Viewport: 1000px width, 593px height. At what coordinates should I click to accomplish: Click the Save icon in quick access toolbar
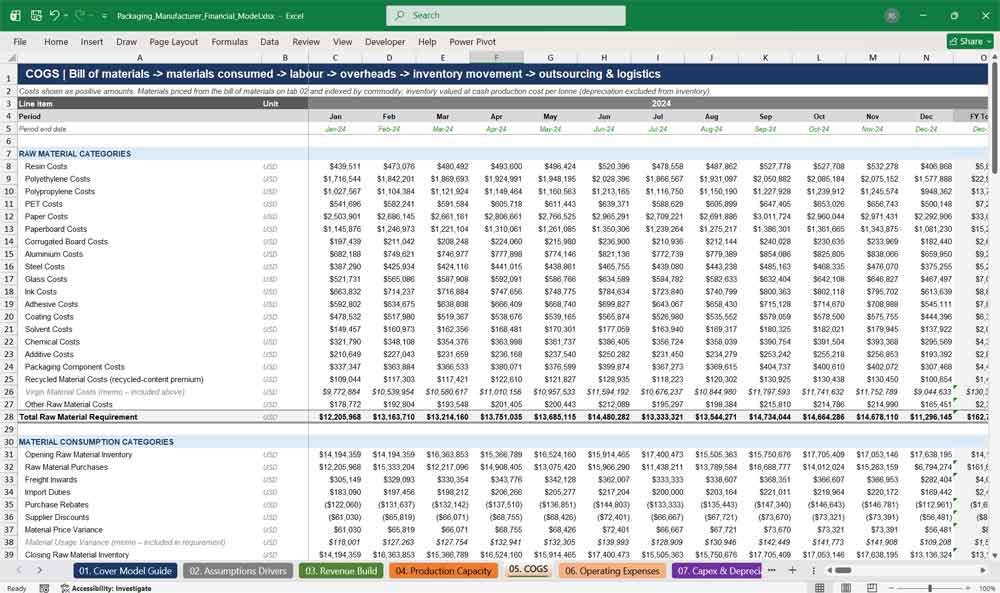pos(36,15)
